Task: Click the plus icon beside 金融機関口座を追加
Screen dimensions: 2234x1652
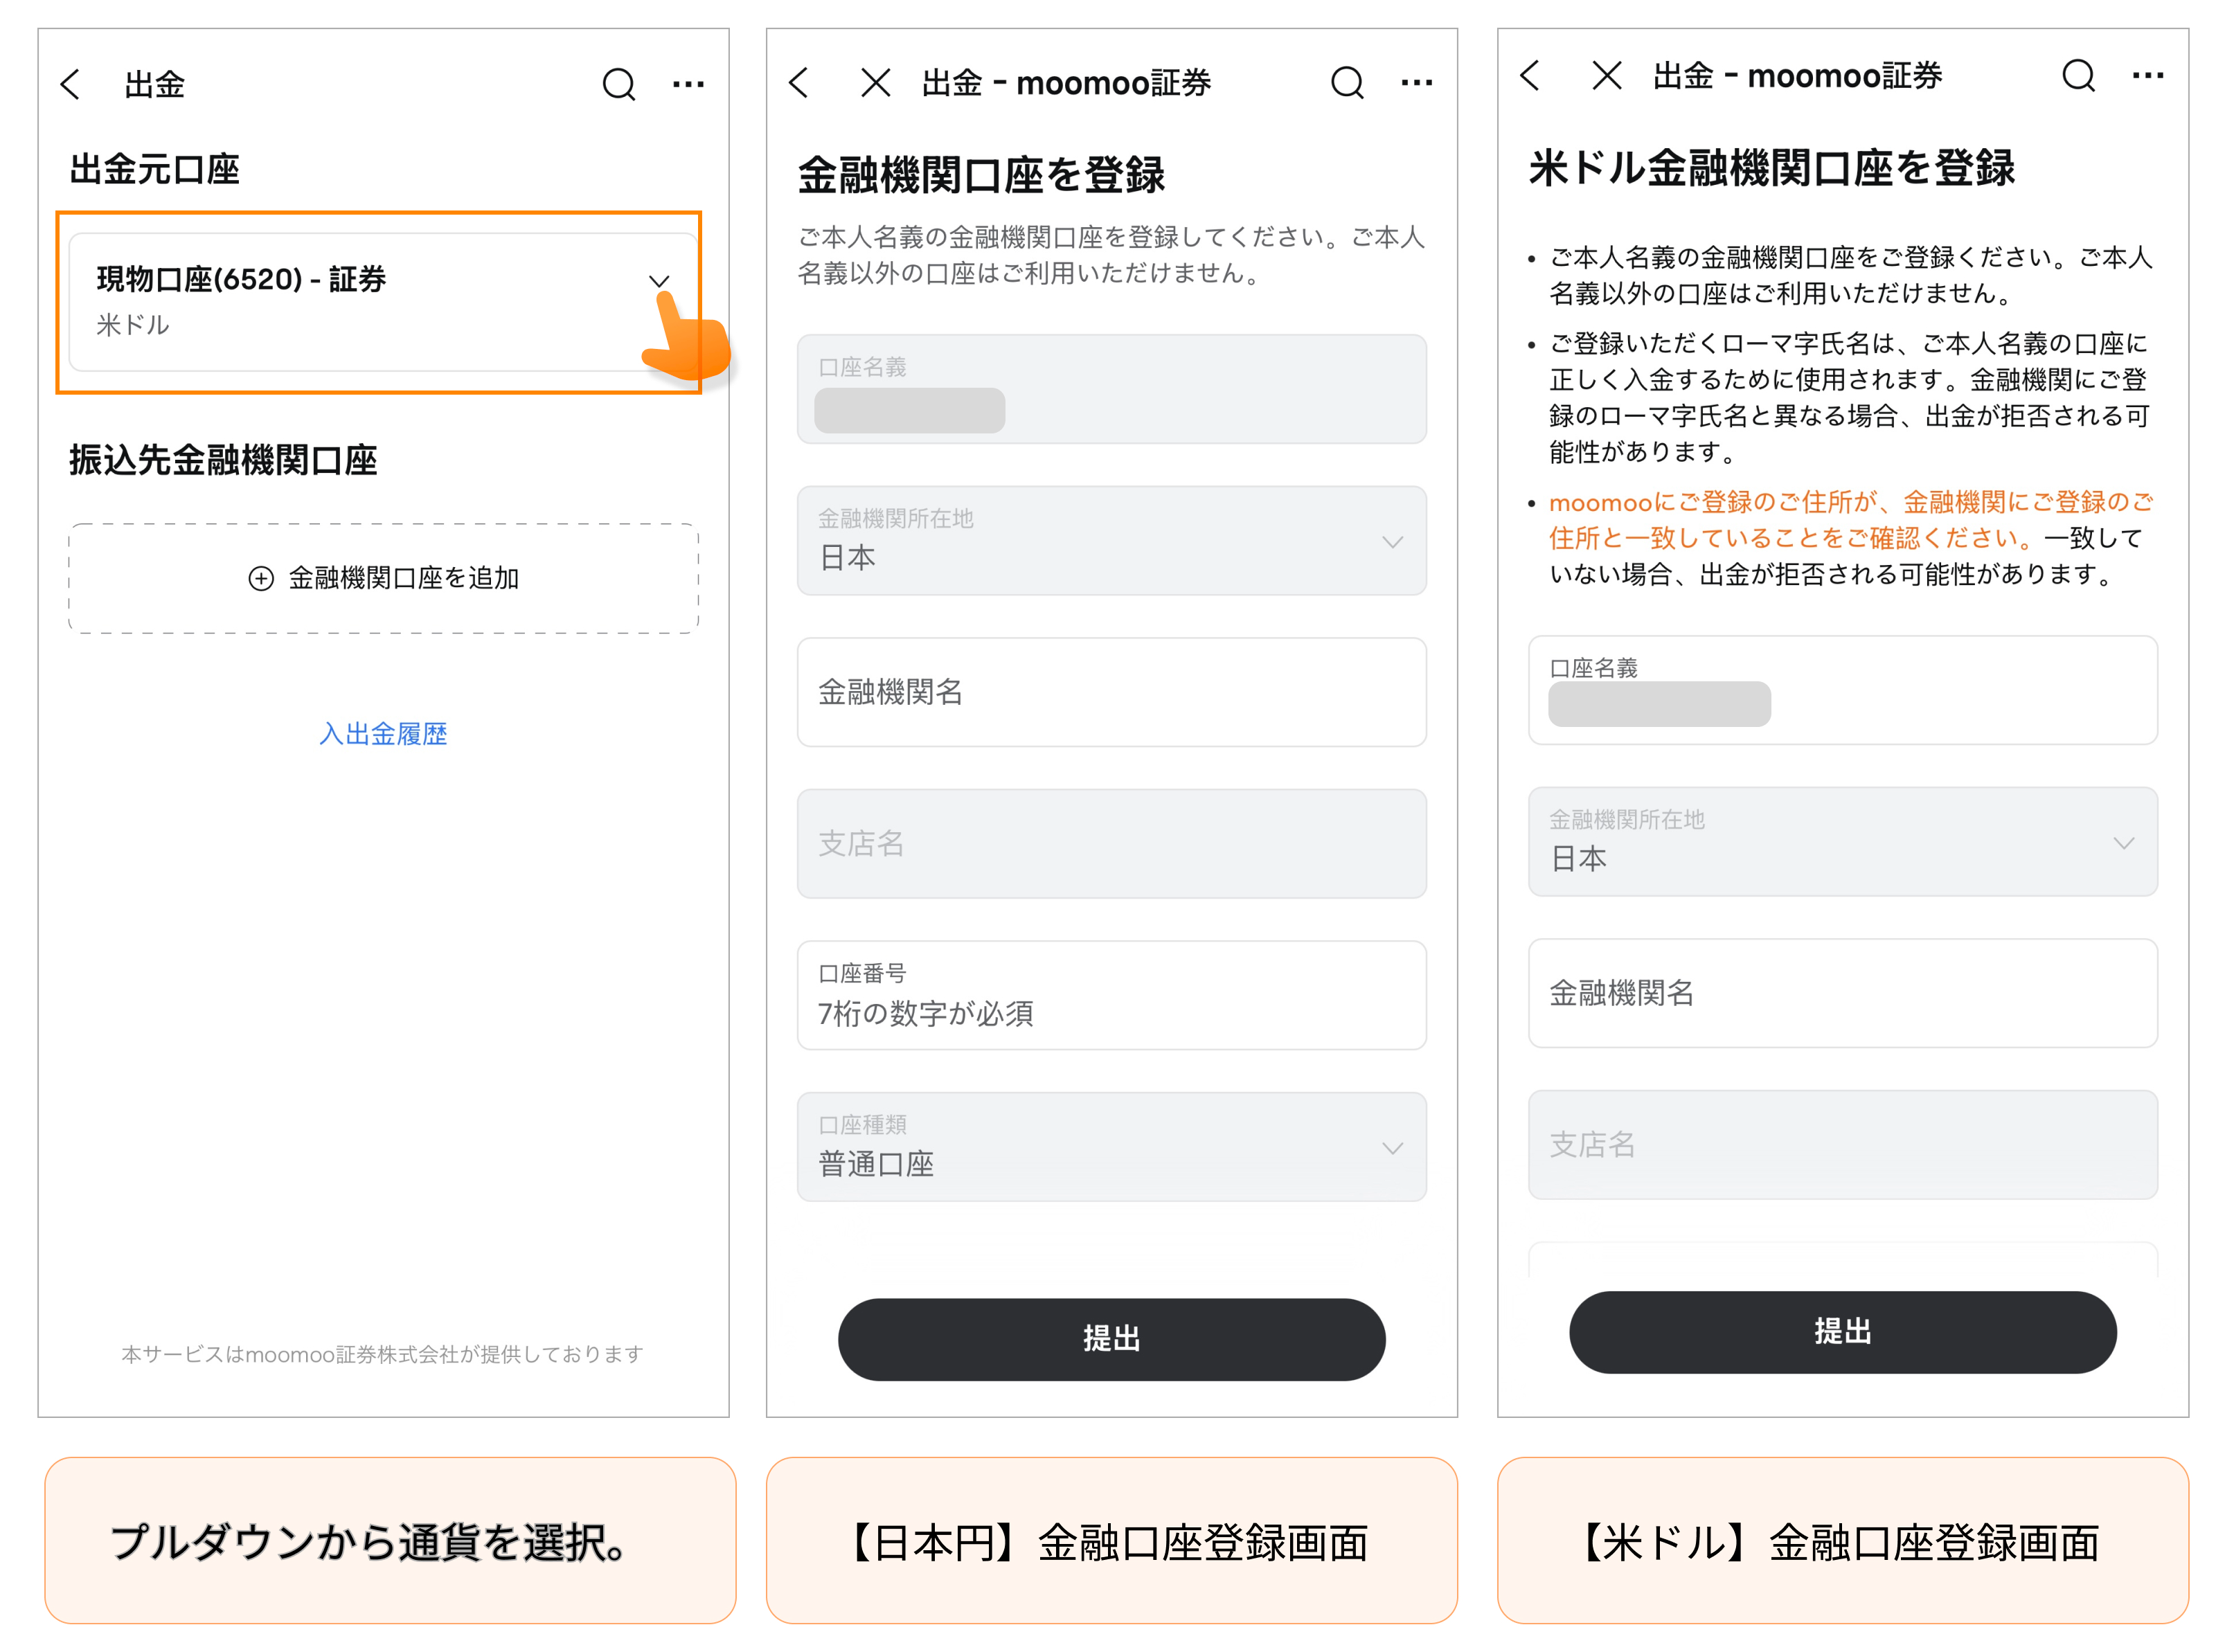Action: [x=261, y=578]
